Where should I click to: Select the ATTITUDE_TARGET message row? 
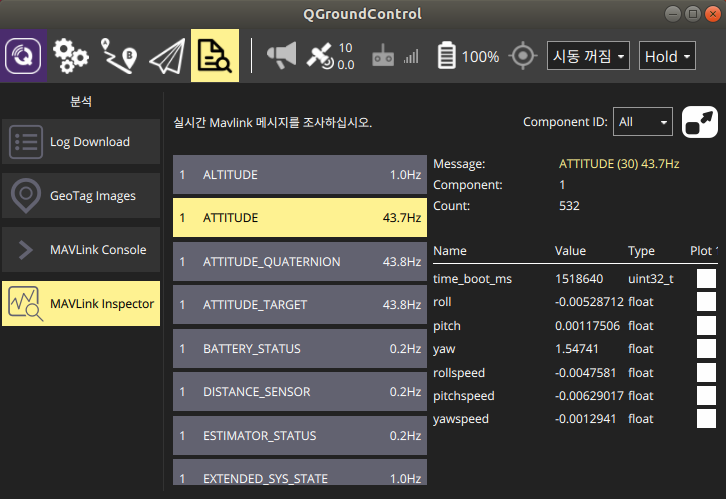(x=300, y=305)
